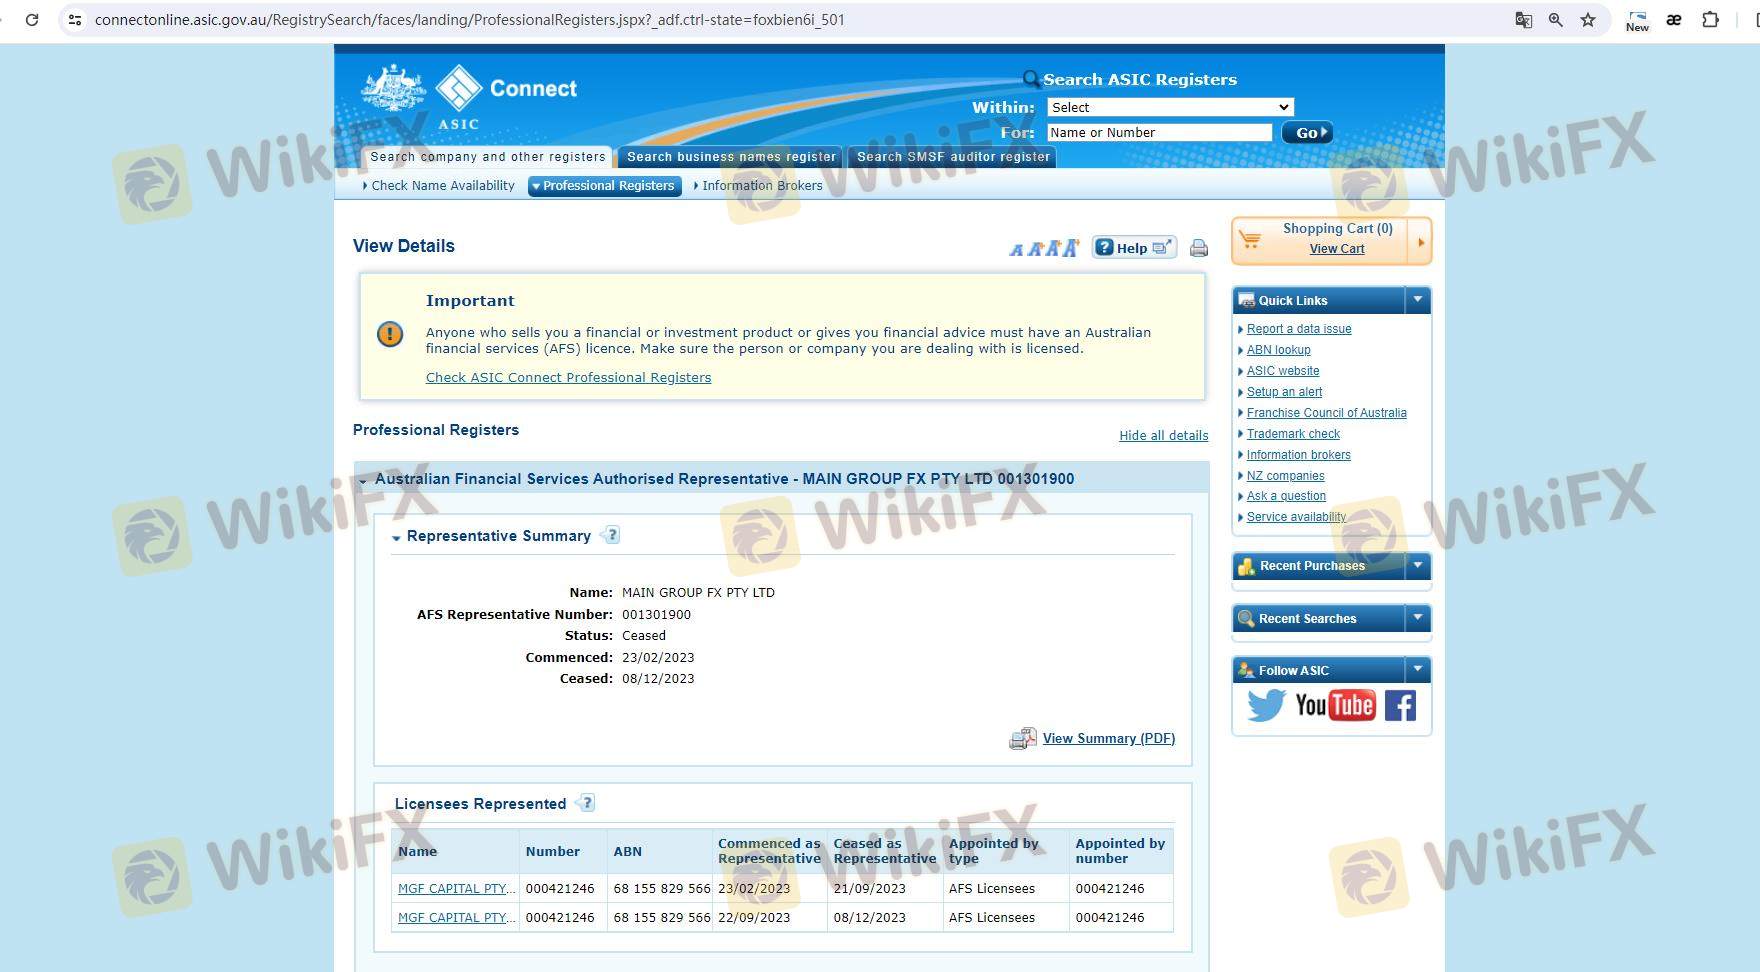Viewport: 1760px width, 972px height.
Task: Open the Twitter bird icon
Action: (1265, 706)
